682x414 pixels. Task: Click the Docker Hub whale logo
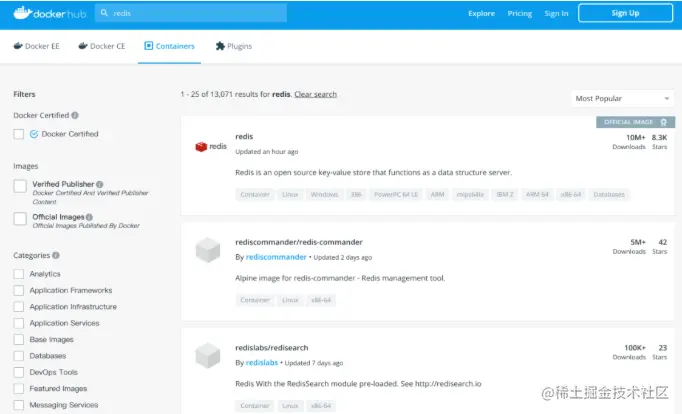pyautogui.click(x=50, y=13)
